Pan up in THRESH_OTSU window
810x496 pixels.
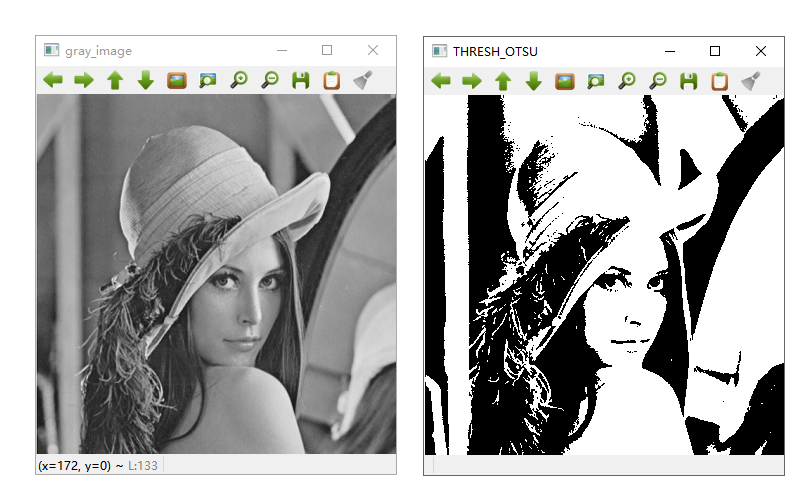point(503,81)
